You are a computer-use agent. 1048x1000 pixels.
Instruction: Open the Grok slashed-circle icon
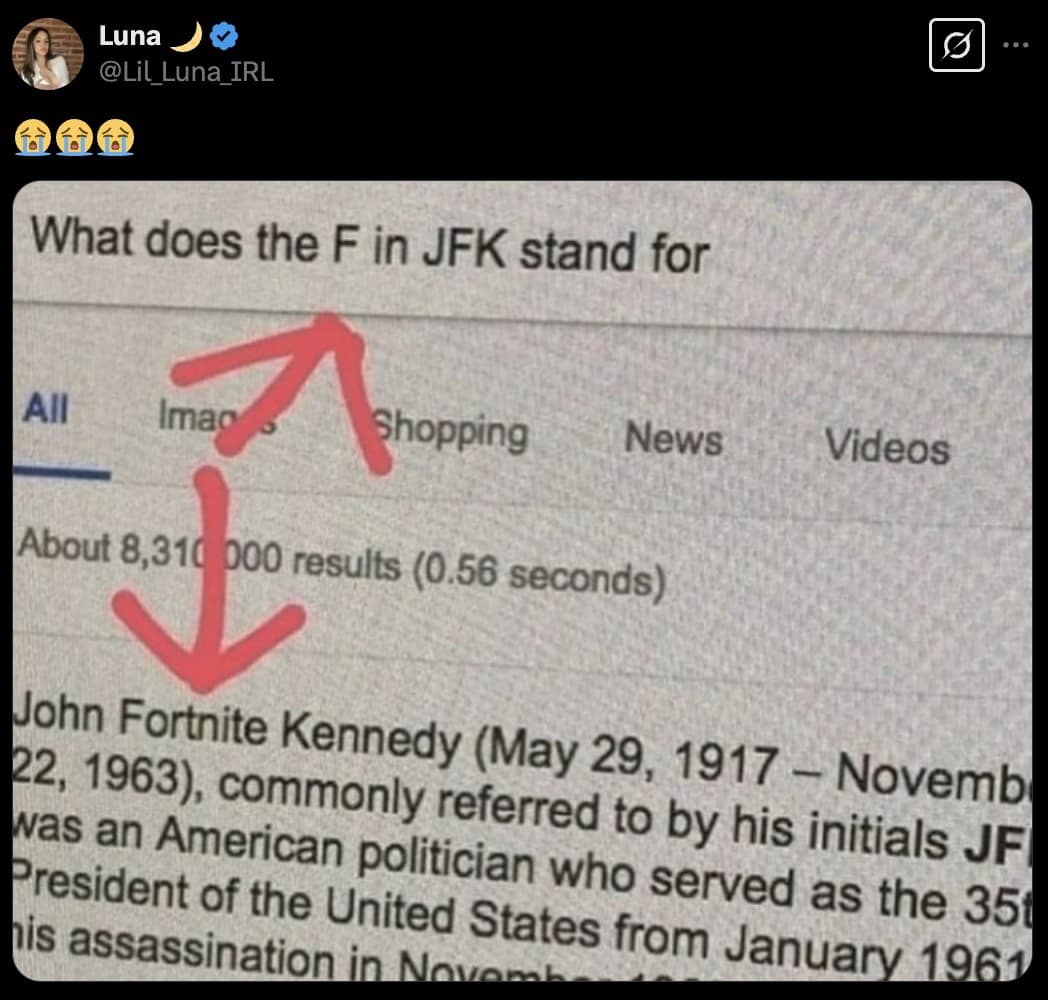956,45
